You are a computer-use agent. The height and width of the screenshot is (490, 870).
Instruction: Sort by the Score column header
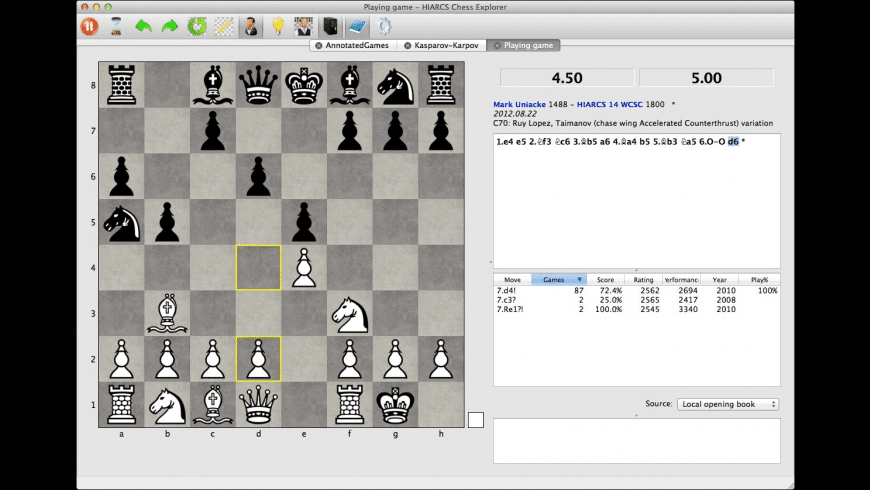tap(605, 280)
